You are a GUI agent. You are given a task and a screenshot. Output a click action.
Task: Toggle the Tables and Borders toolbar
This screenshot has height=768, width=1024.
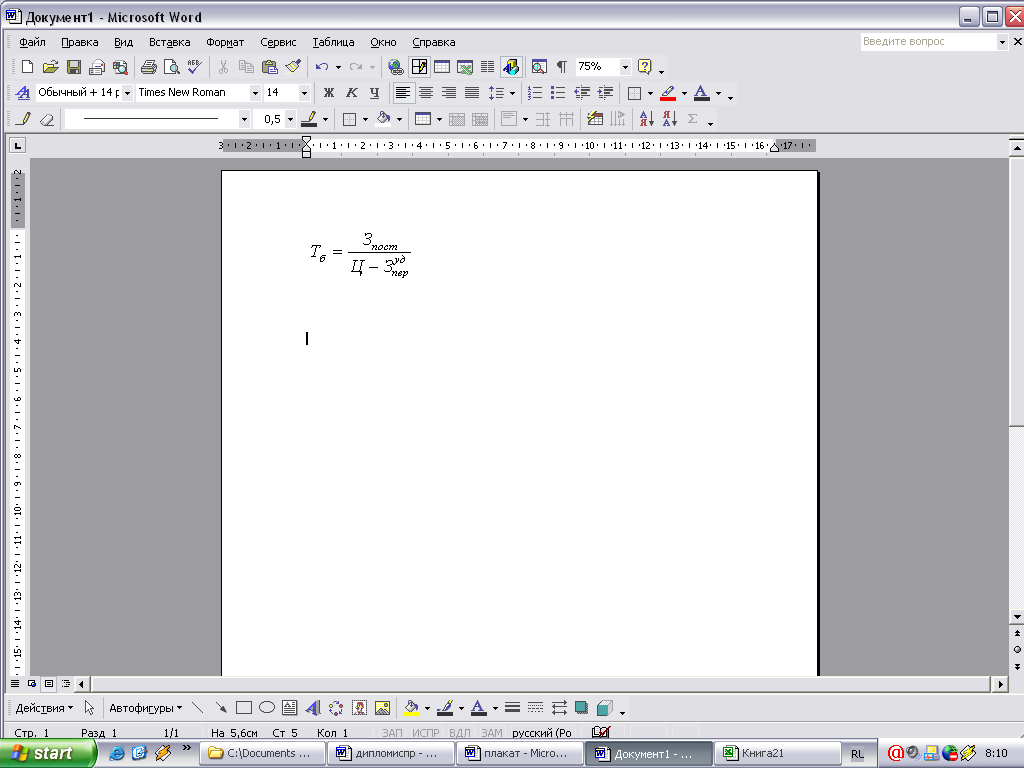tap(419, 67)
